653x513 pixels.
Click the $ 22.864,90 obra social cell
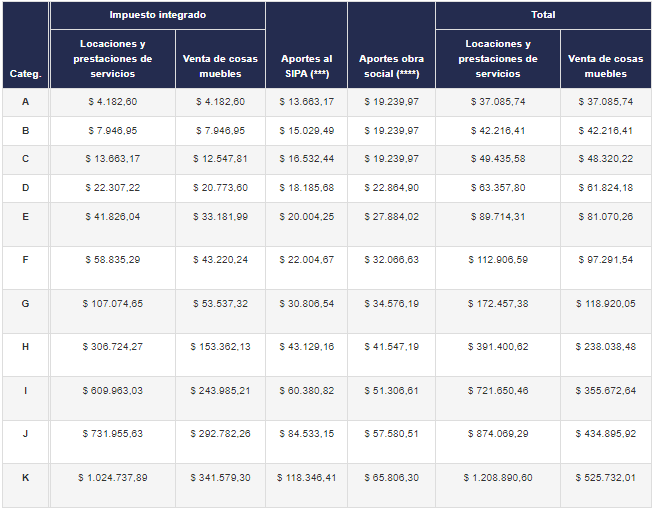[391, 188]
